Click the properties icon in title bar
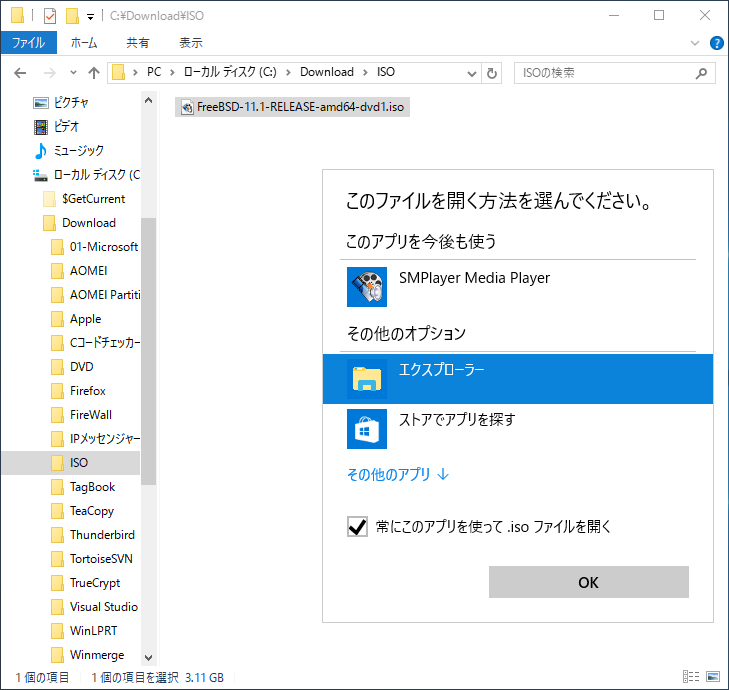The height and width of the screenshot is (690, 729). click(x=50, y=16)
